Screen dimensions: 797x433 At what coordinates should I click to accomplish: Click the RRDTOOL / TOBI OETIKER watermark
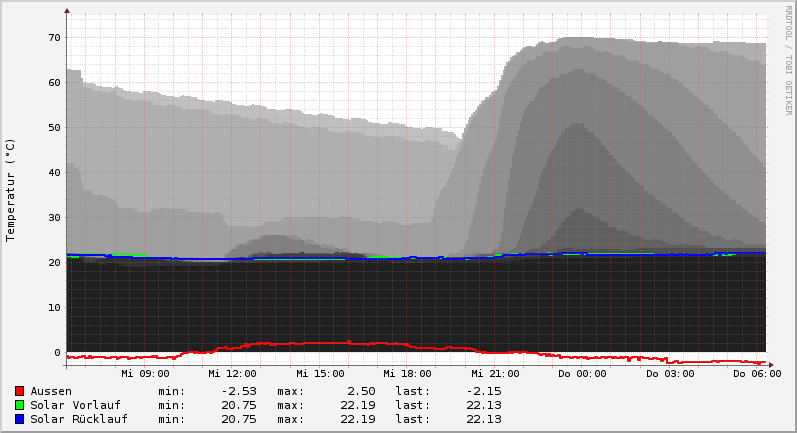click(788, 58)
